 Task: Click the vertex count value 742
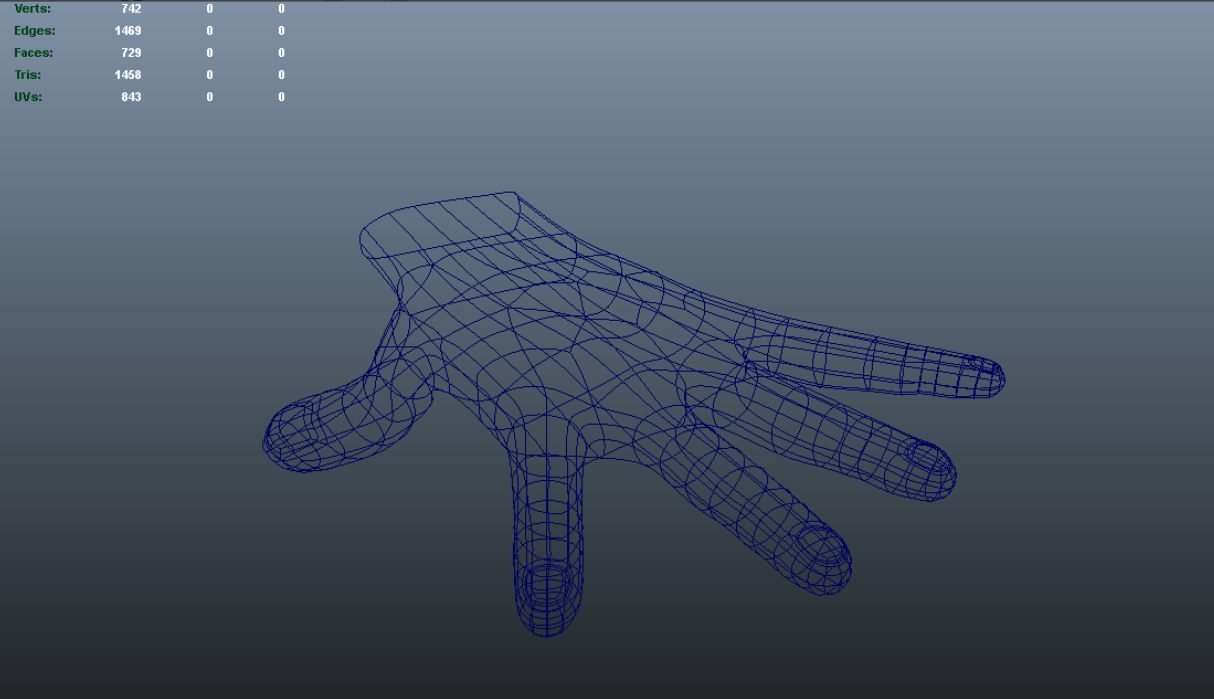(x=130, y=8)
